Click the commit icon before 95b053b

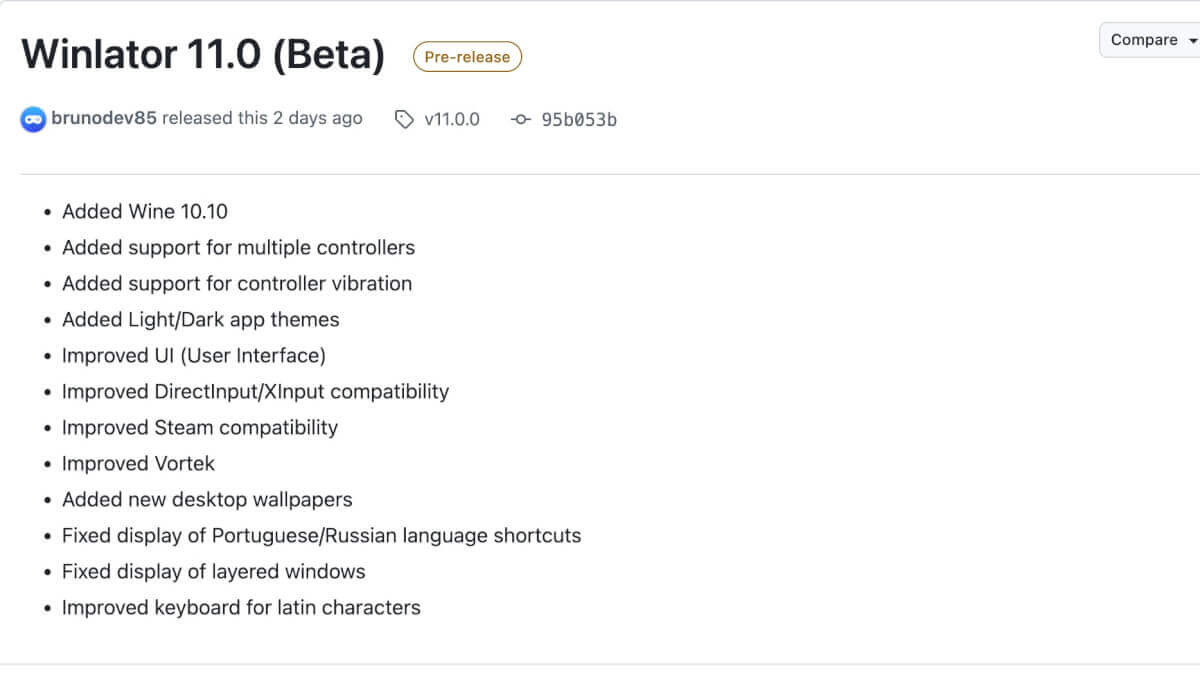point(520,120)
